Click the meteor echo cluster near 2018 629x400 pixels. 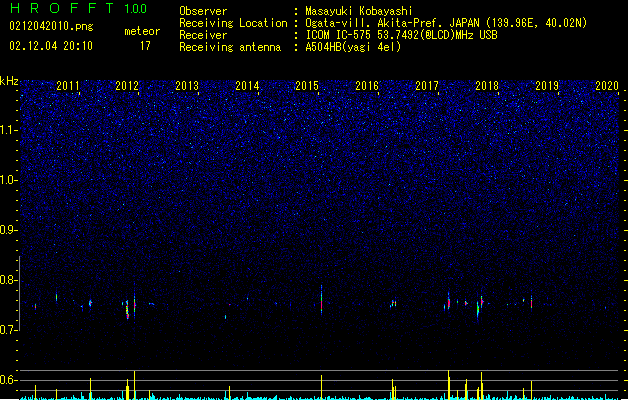click(480, 307)
